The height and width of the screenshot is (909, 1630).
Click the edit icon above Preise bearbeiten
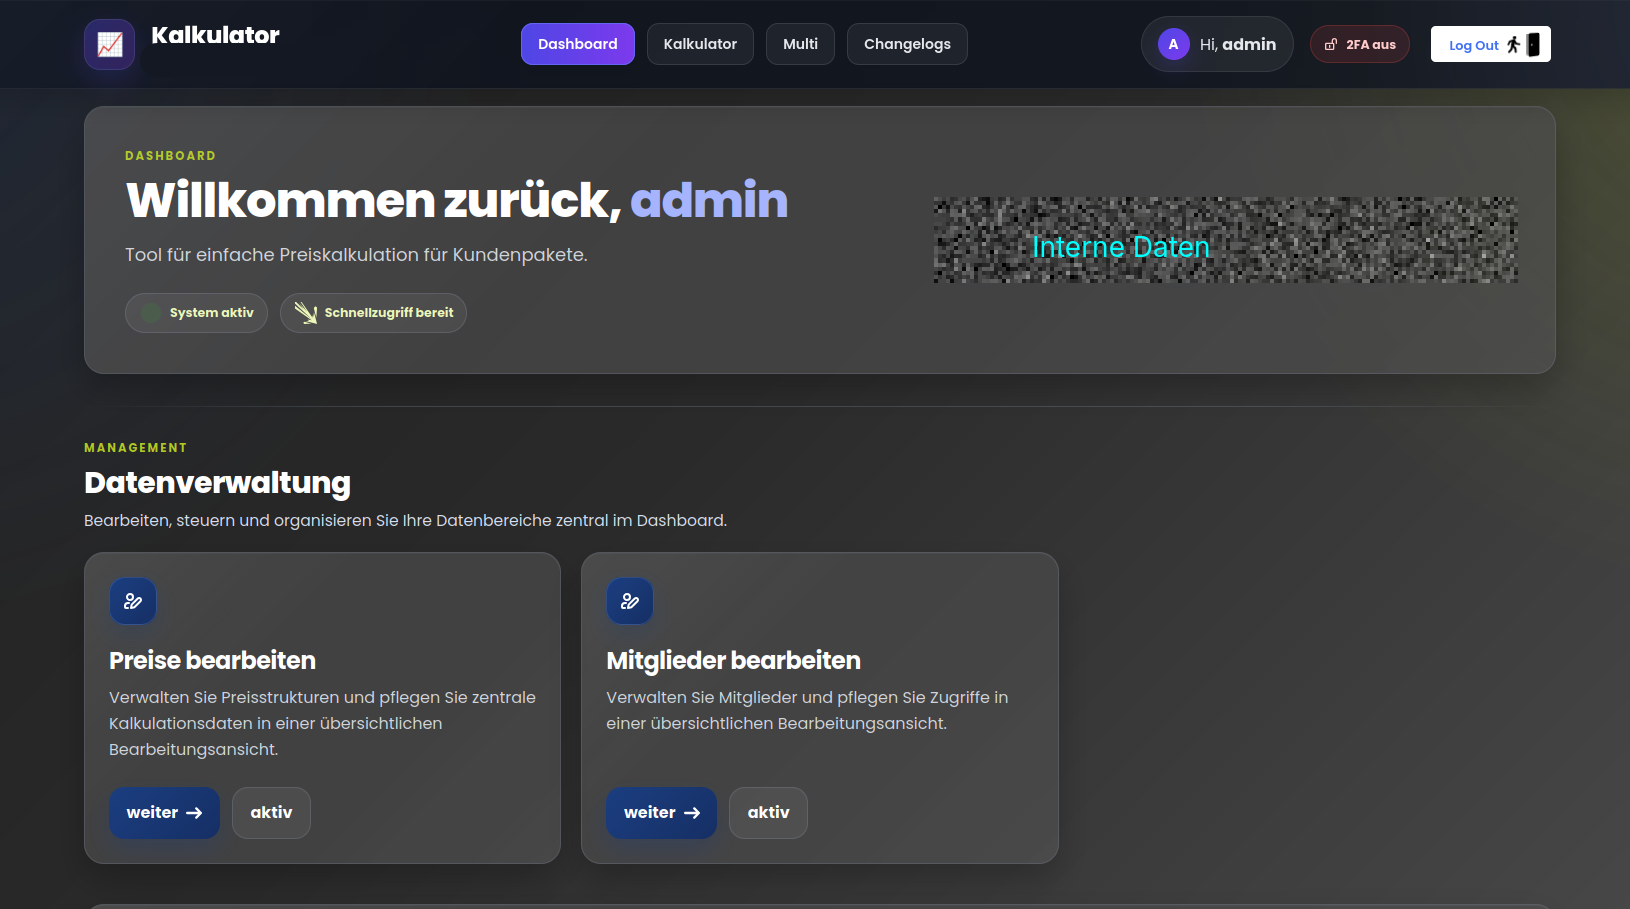[133, 601]
